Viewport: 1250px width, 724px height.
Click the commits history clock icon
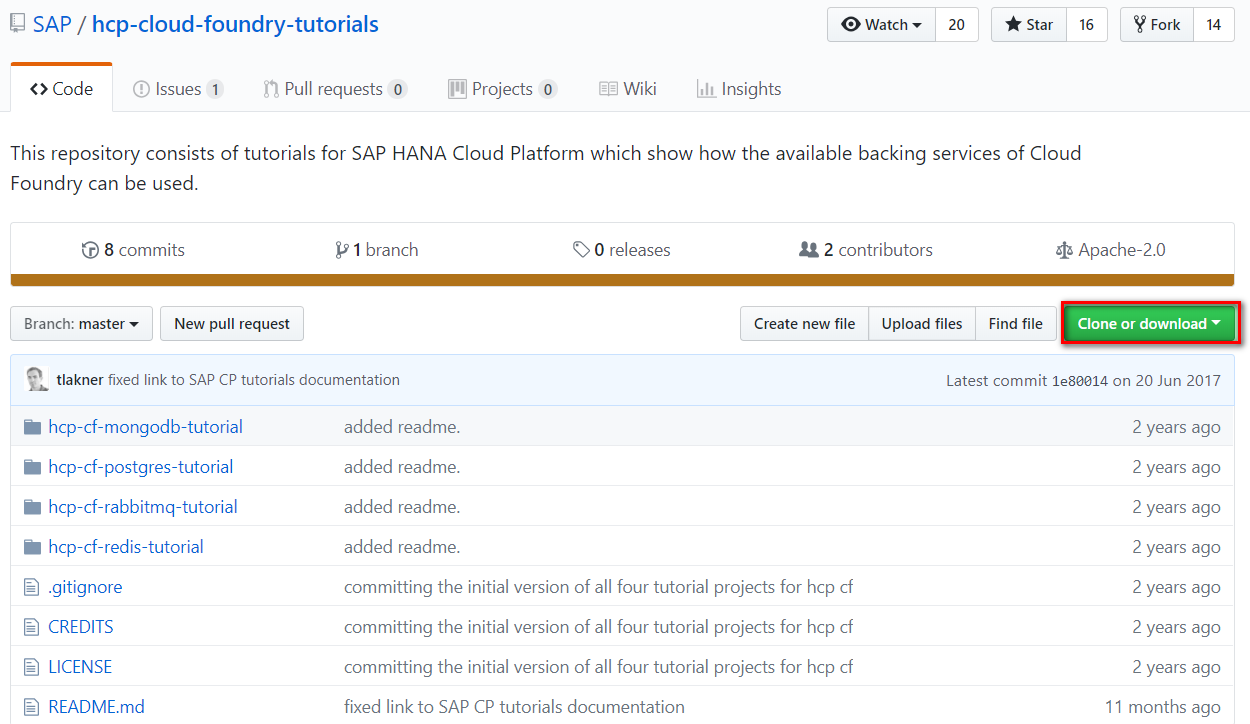click(x=90, y=250)
